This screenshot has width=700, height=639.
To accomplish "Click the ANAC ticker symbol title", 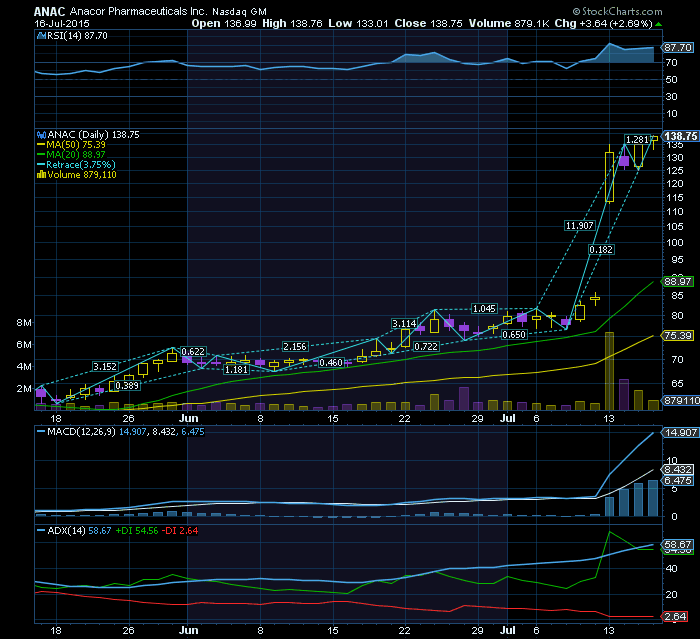I will [50, 12].
